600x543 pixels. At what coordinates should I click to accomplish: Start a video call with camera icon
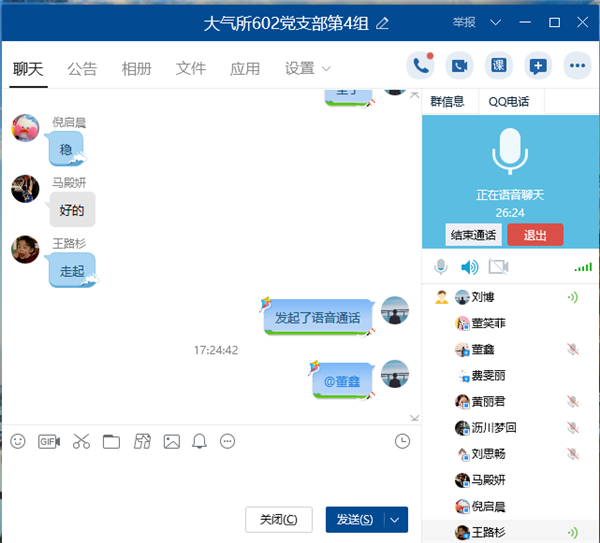tap(460, 66)
